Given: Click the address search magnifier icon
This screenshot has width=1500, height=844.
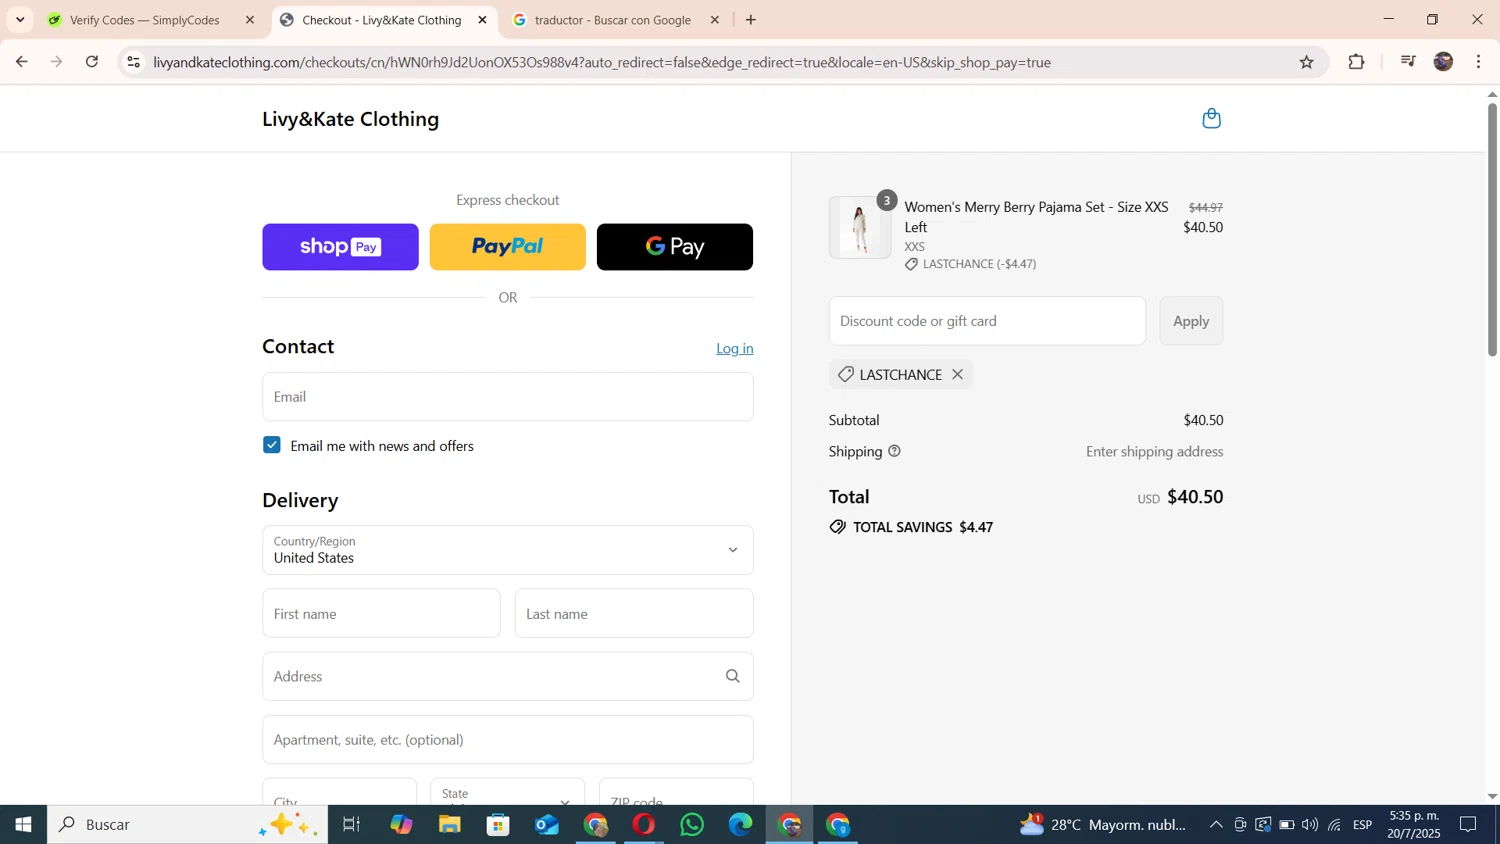Looking at the screenshot, I should click(x=732, y=676).
